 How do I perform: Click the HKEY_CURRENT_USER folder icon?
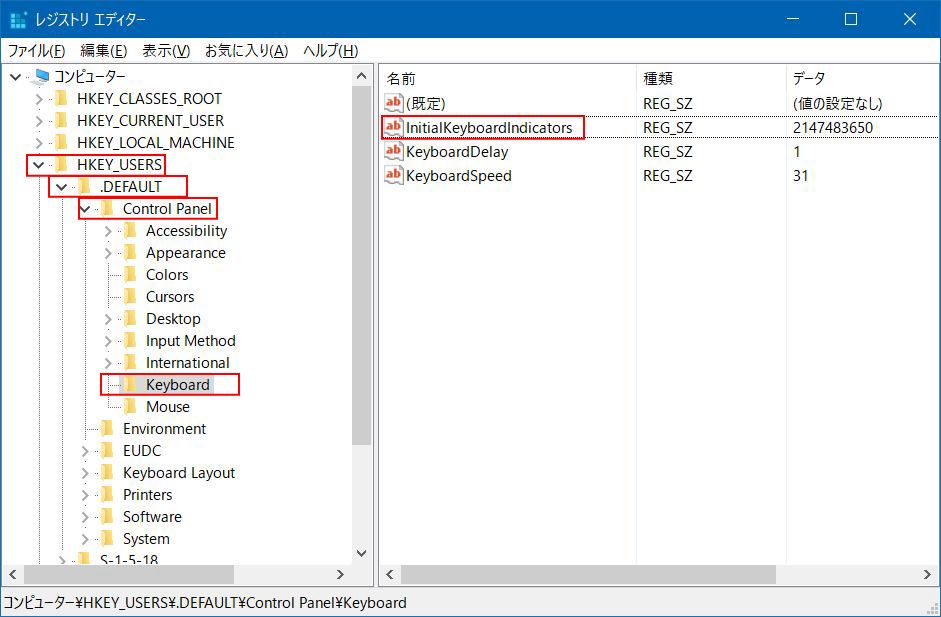[61, 121]
